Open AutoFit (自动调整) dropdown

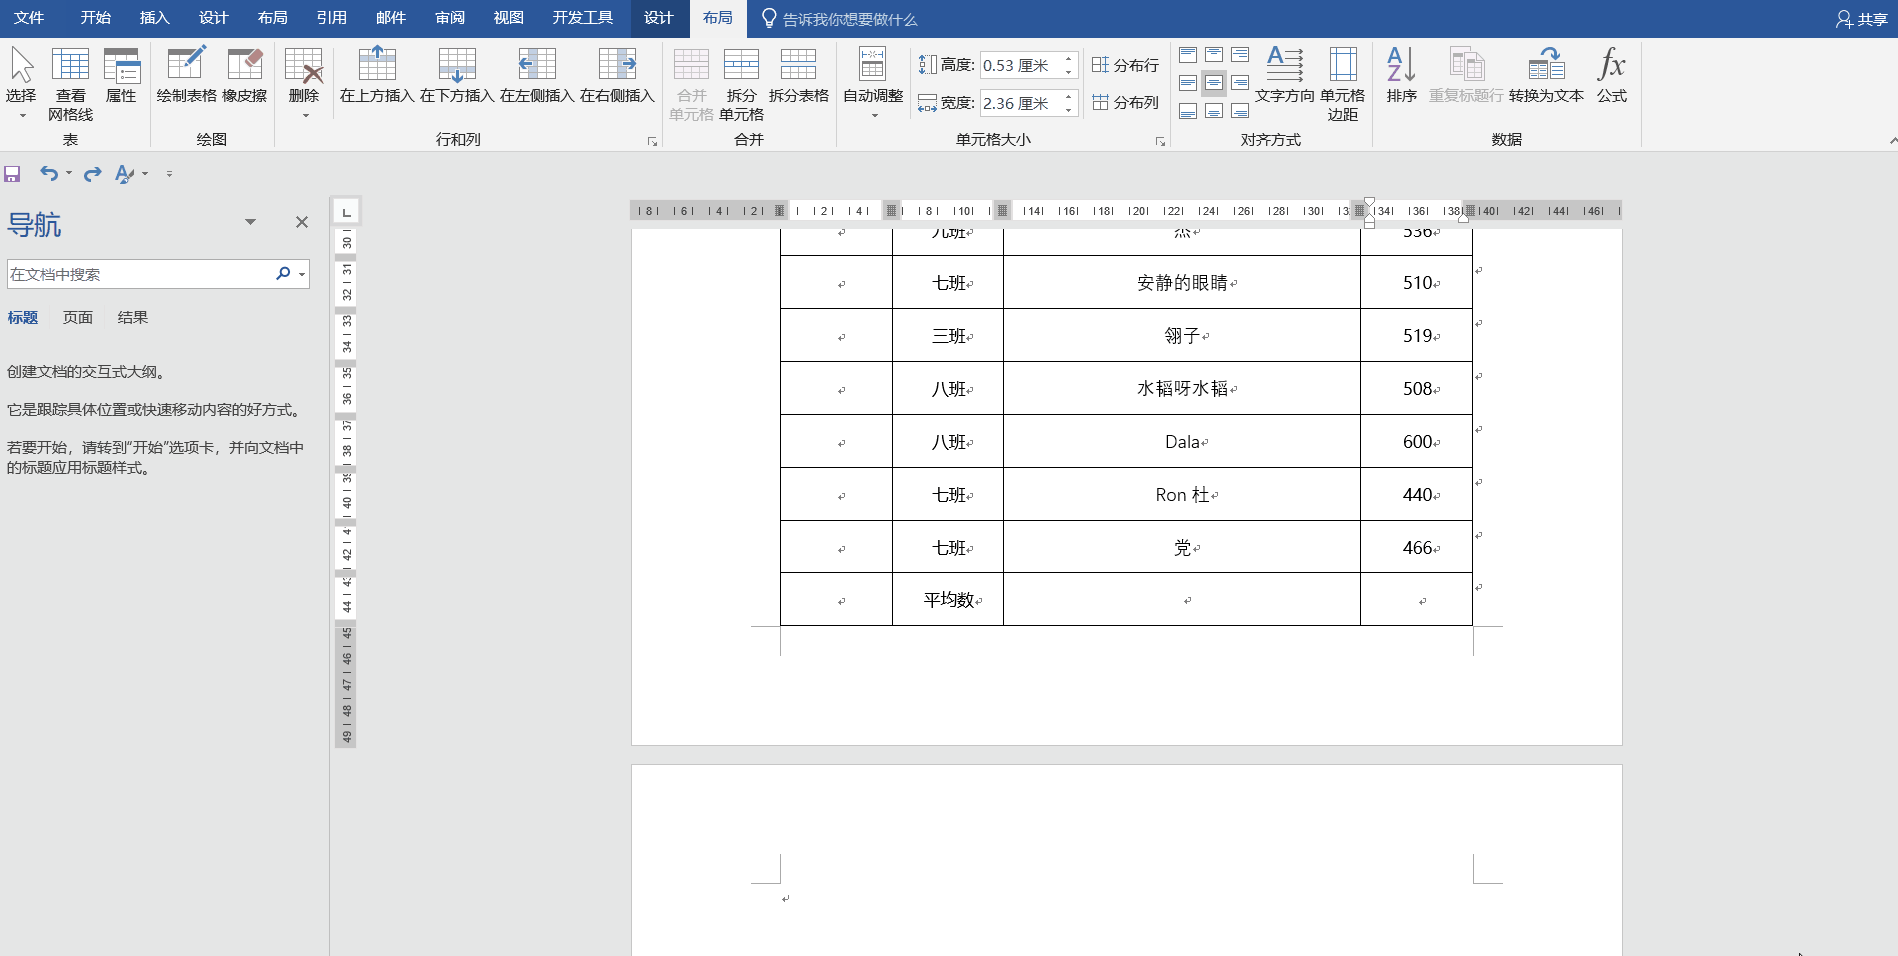point(873,82)
